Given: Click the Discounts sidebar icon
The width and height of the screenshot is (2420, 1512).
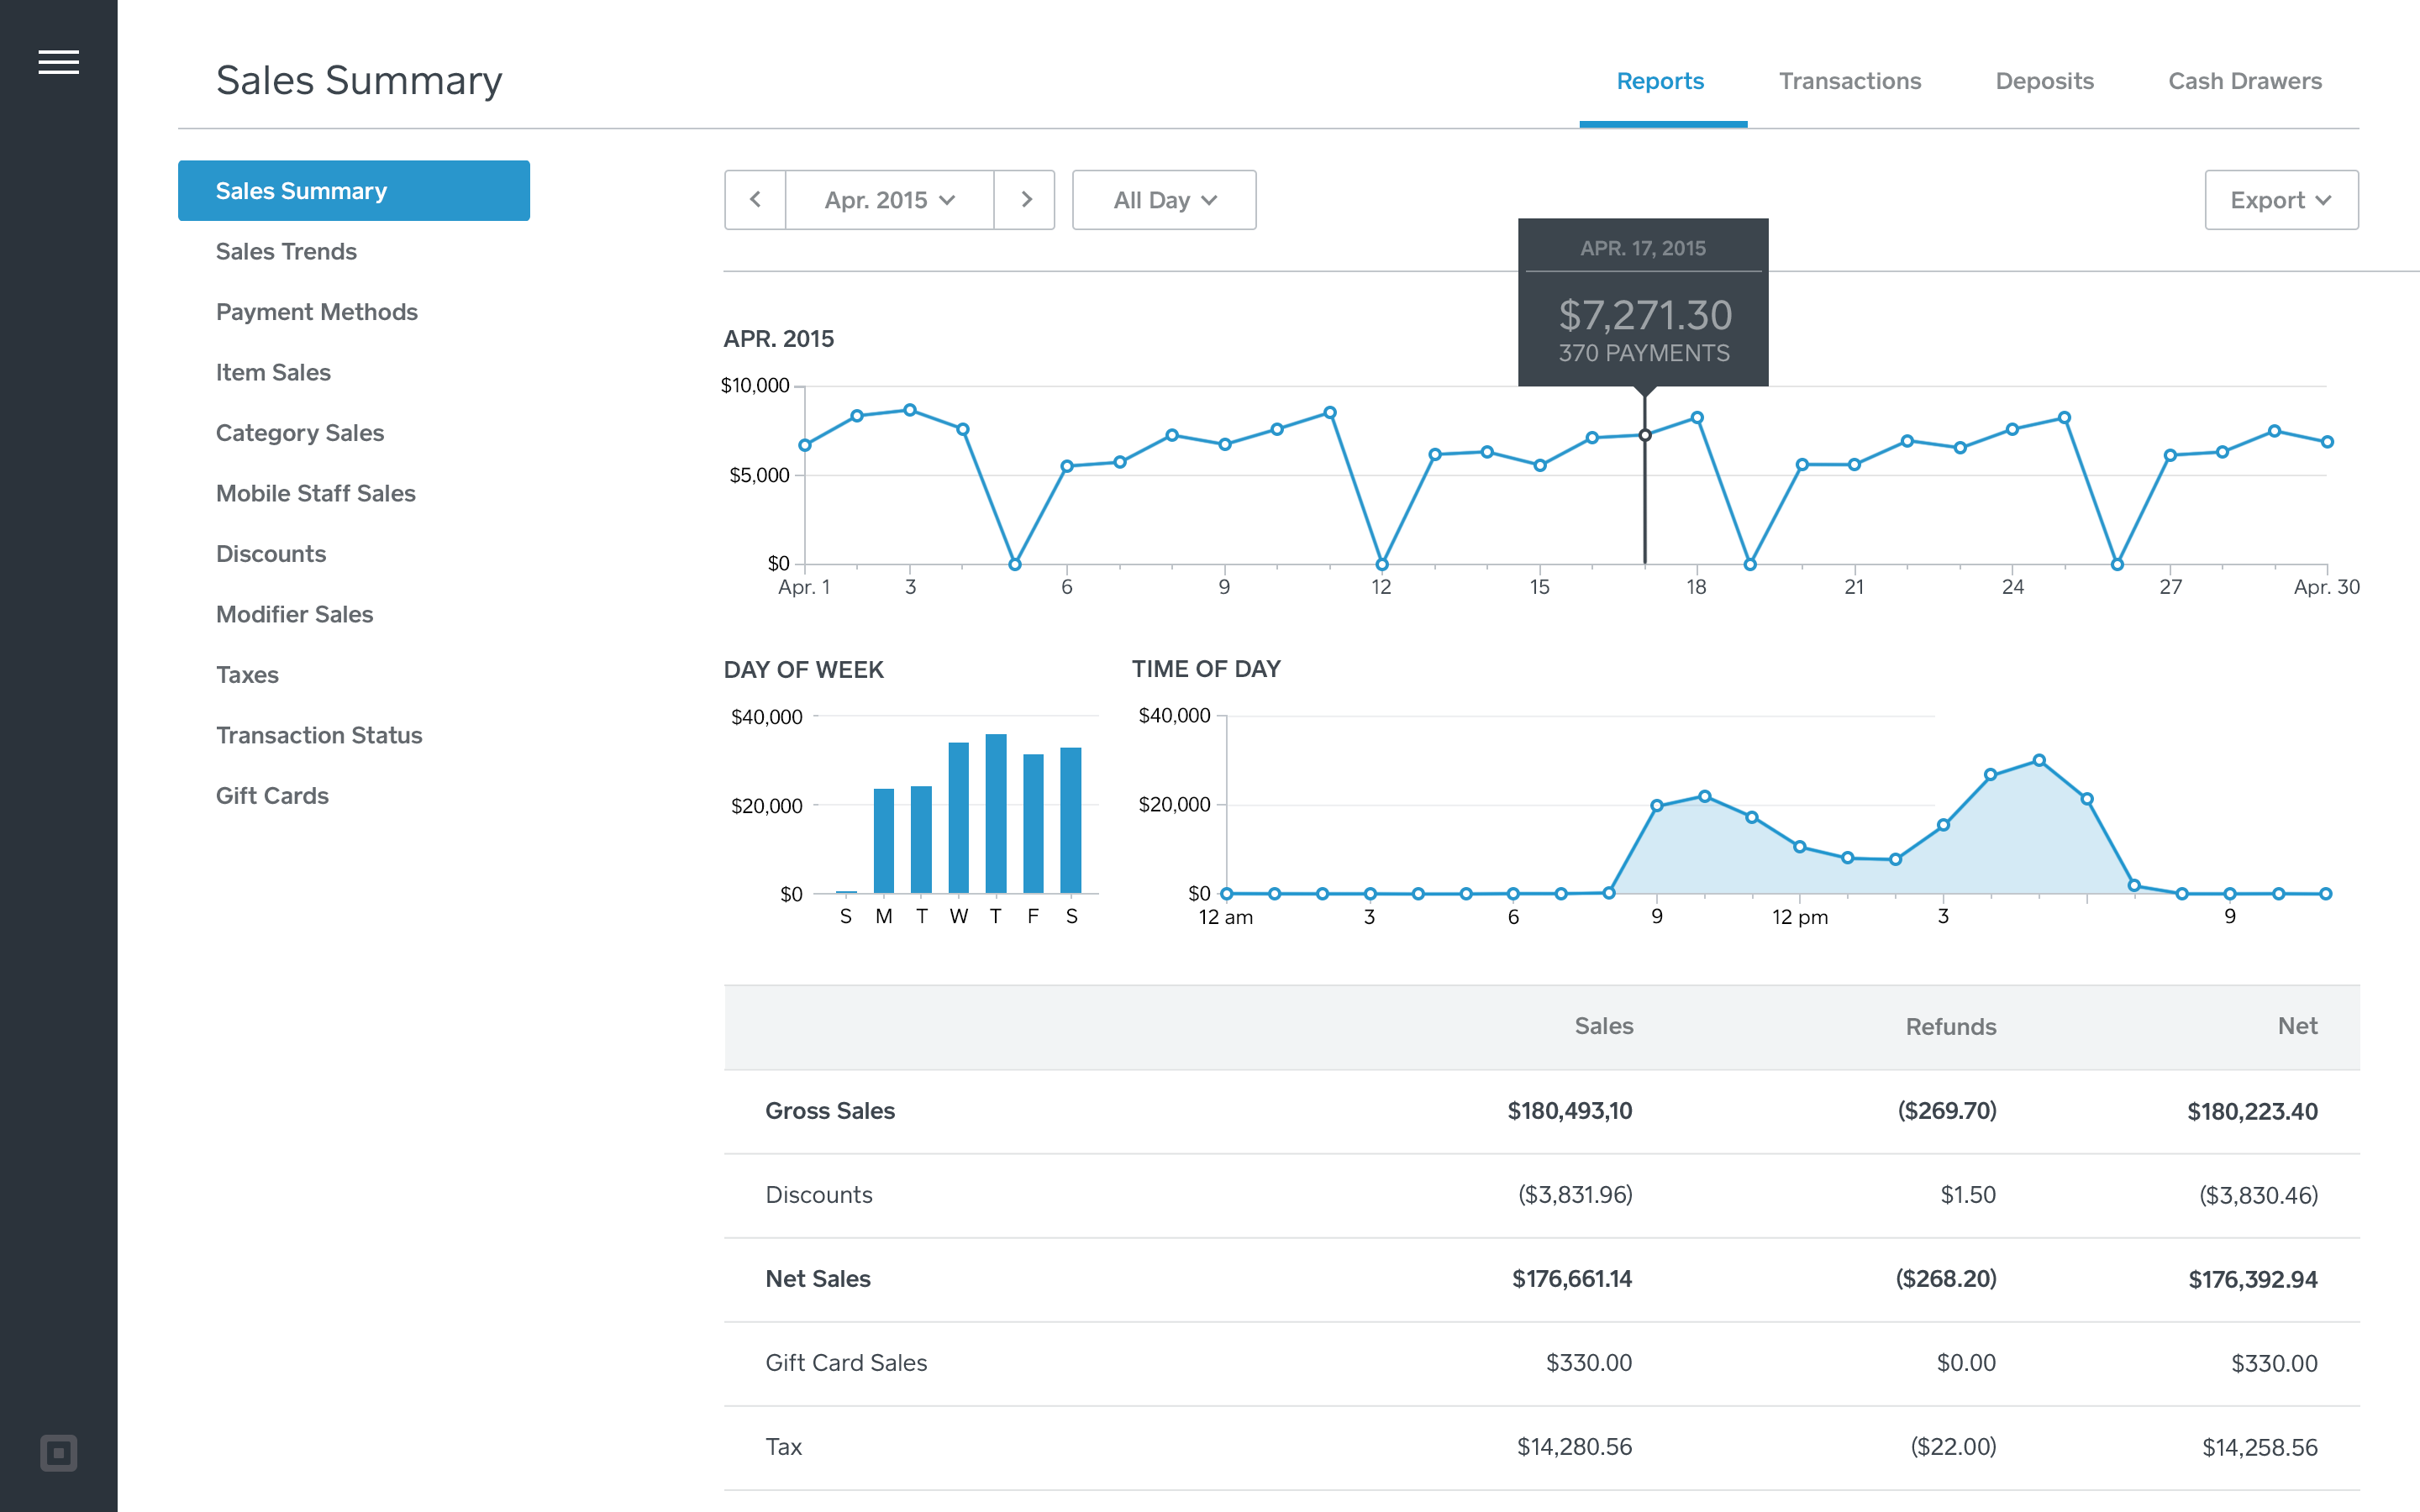Looking at the screenshot, I should tap(271, 552).
